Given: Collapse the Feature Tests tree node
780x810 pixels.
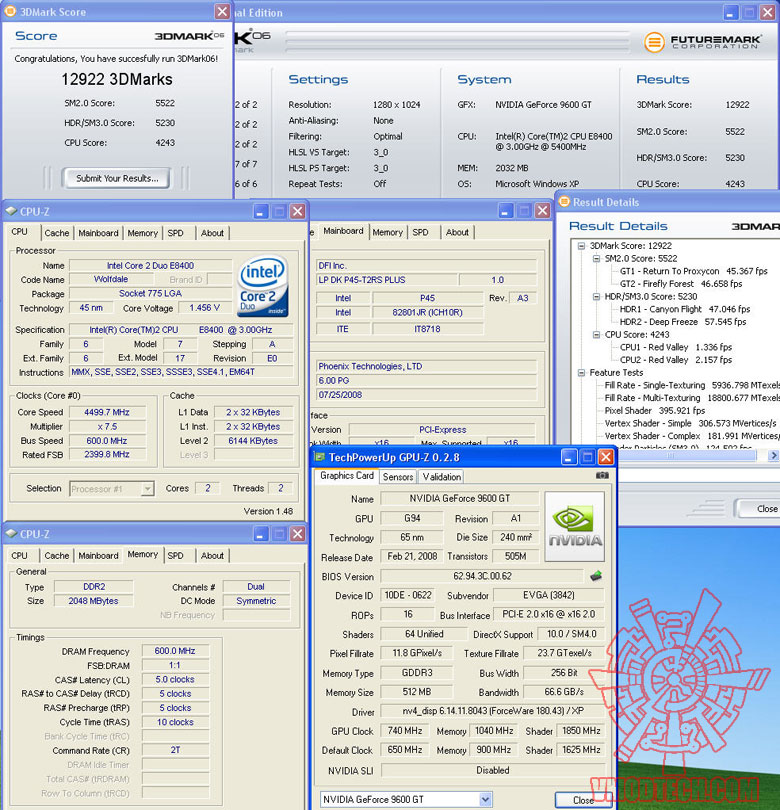Looking at the screenshot, I should click(x=581, y=372).
